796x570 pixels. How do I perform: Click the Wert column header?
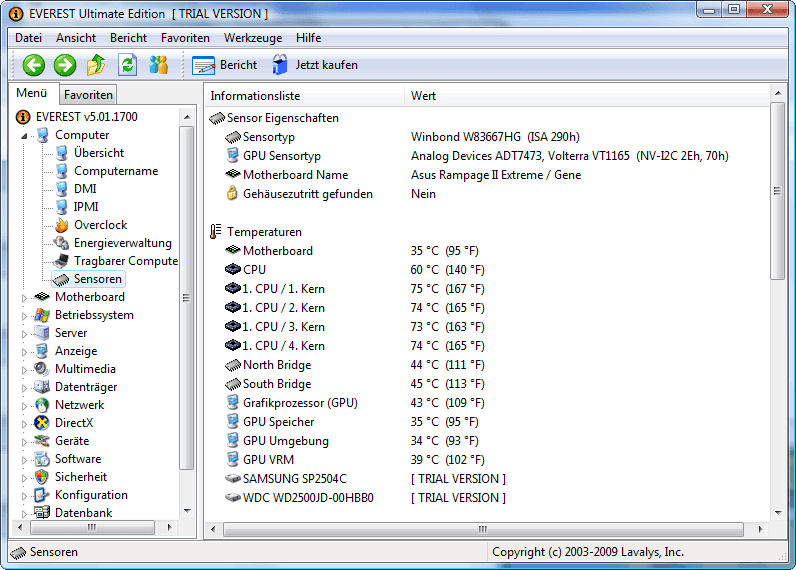[587, 96]
